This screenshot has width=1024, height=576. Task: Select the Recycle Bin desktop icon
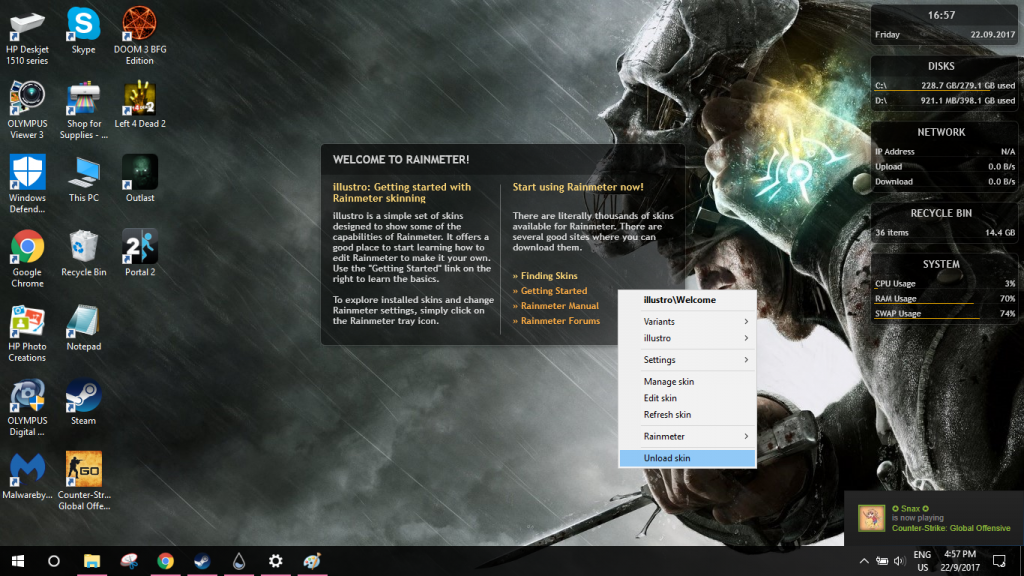click(84, 253)
